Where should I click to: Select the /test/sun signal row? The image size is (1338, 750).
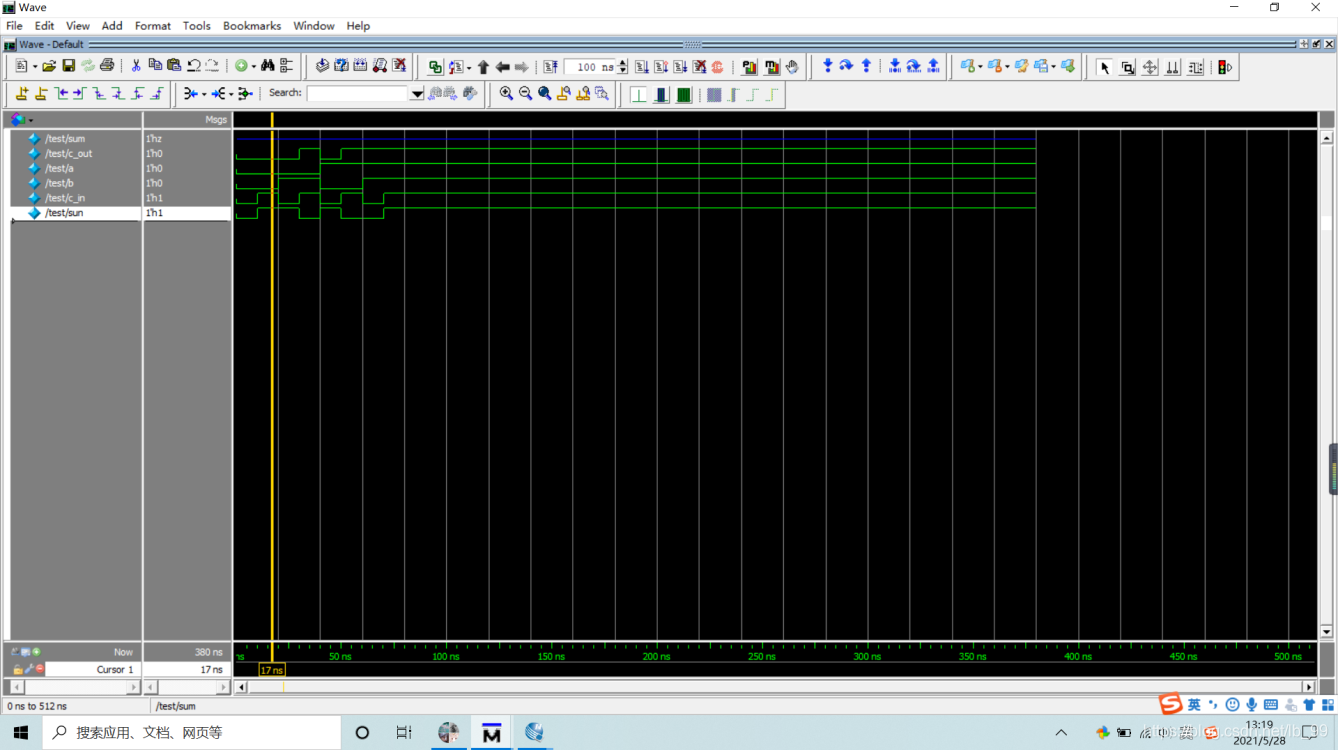[x=76, y=213]
